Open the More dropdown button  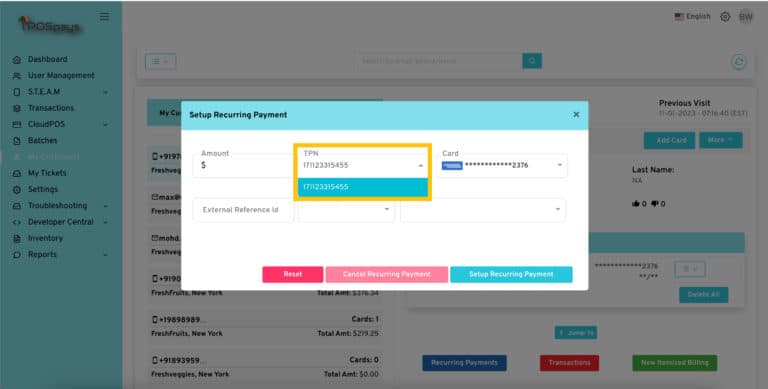click(x=720, y=140)
